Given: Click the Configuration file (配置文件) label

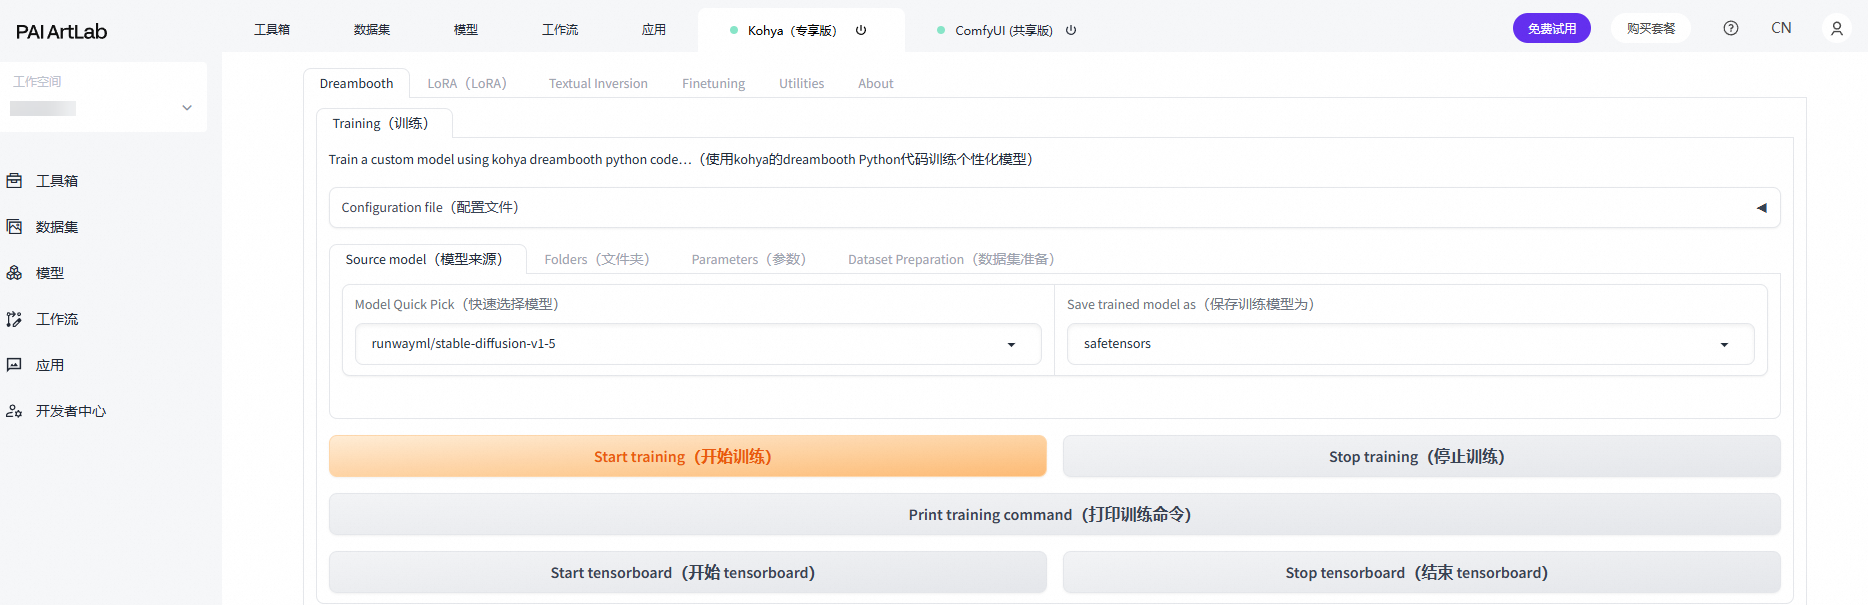Looking at the screenshot, I should point(430,208).
